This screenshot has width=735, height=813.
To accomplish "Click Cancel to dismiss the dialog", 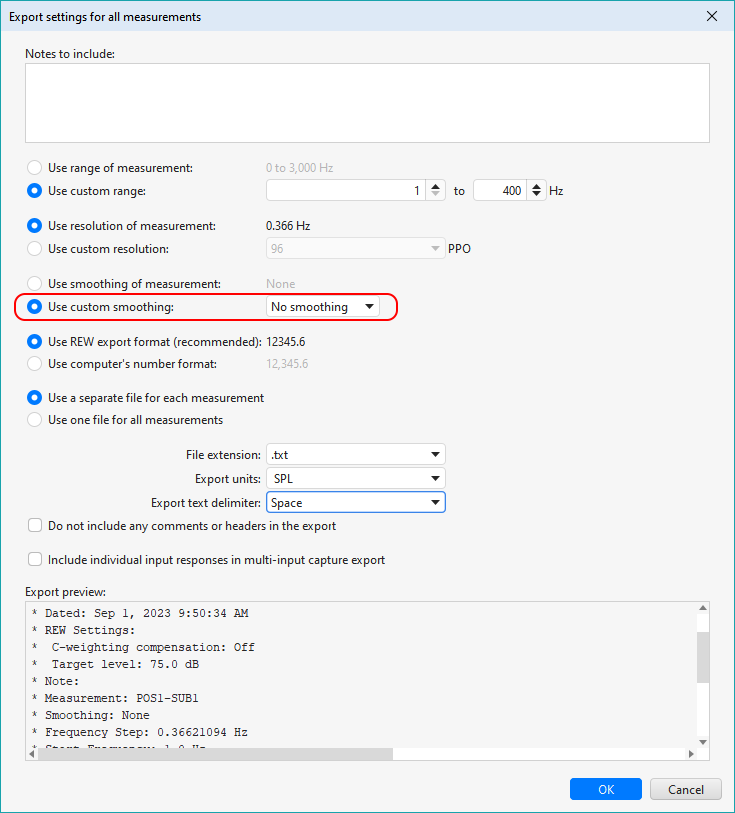I will tap(686, 789).
